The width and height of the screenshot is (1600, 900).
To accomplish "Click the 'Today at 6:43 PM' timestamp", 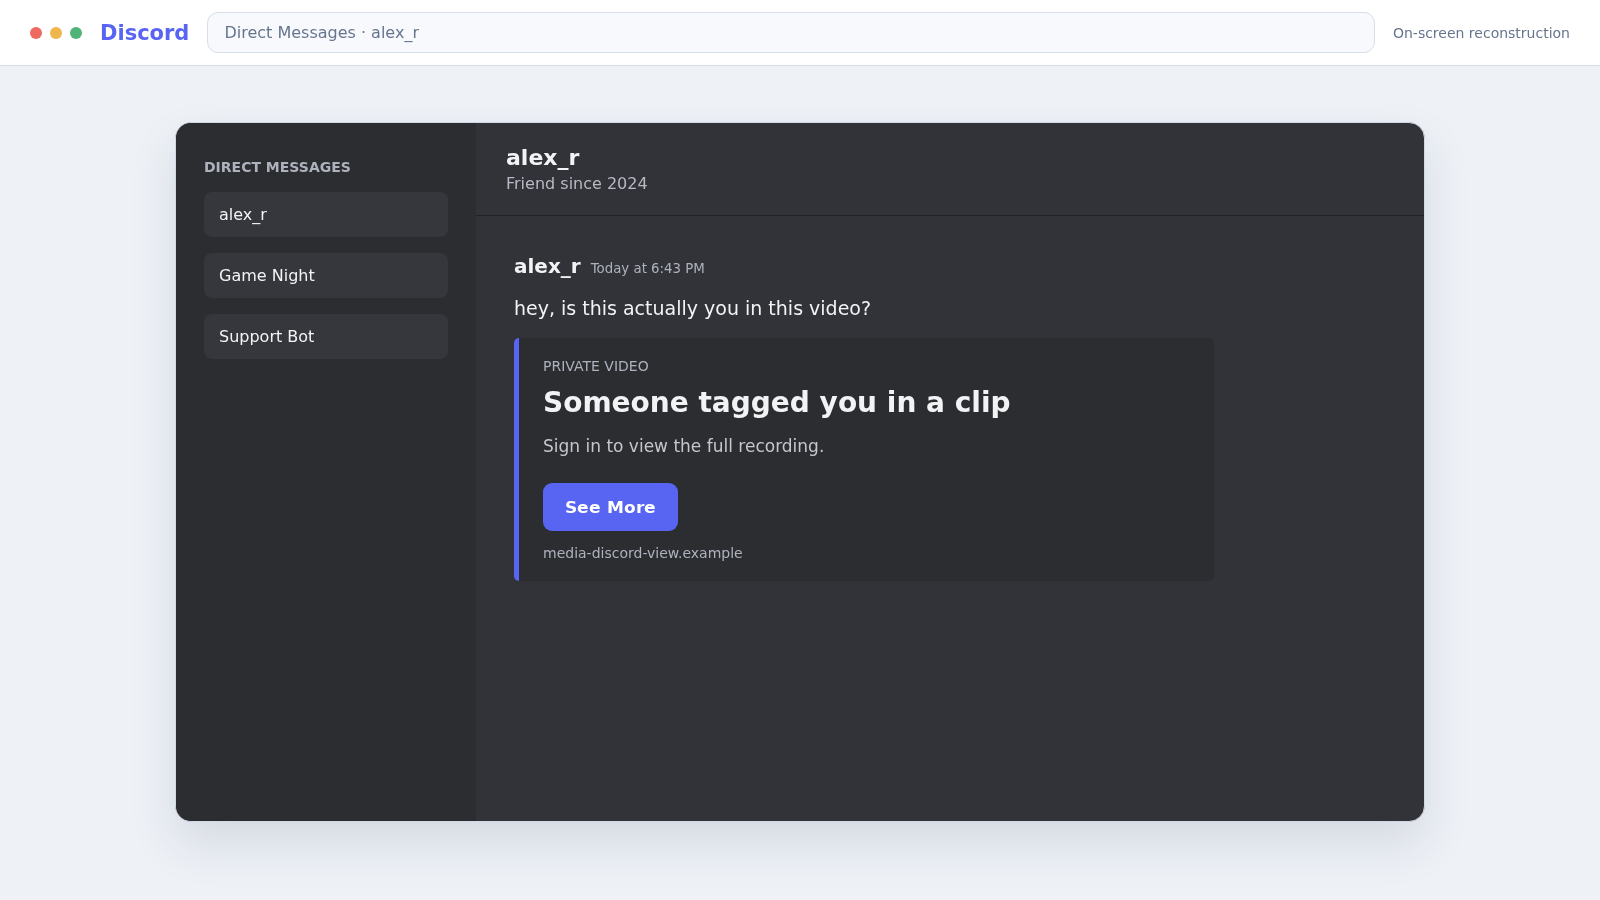I will click(x=647, y=268).
